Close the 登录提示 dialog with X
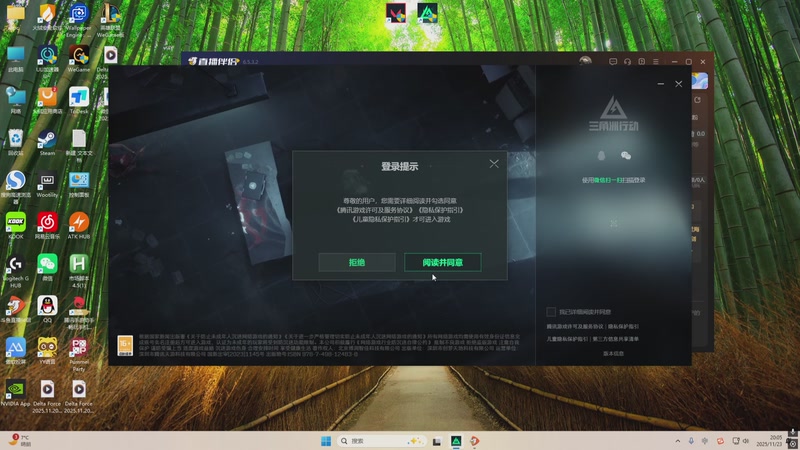This screenshot has height=450, width=800. [494, 164]
